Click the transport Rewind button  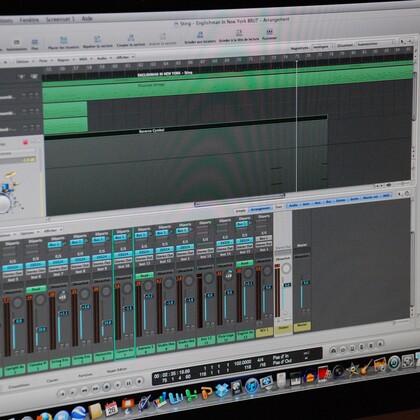point(84,390)
